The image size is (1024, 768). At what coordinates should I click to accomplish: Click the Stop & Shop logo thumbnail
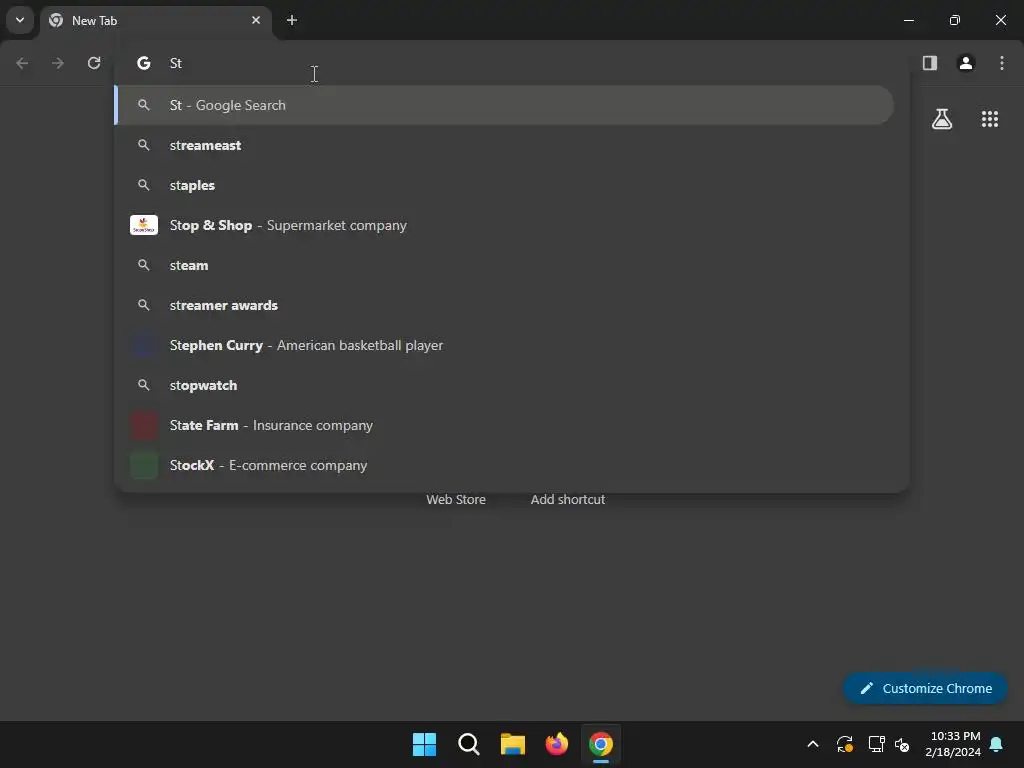coord(144,225)
